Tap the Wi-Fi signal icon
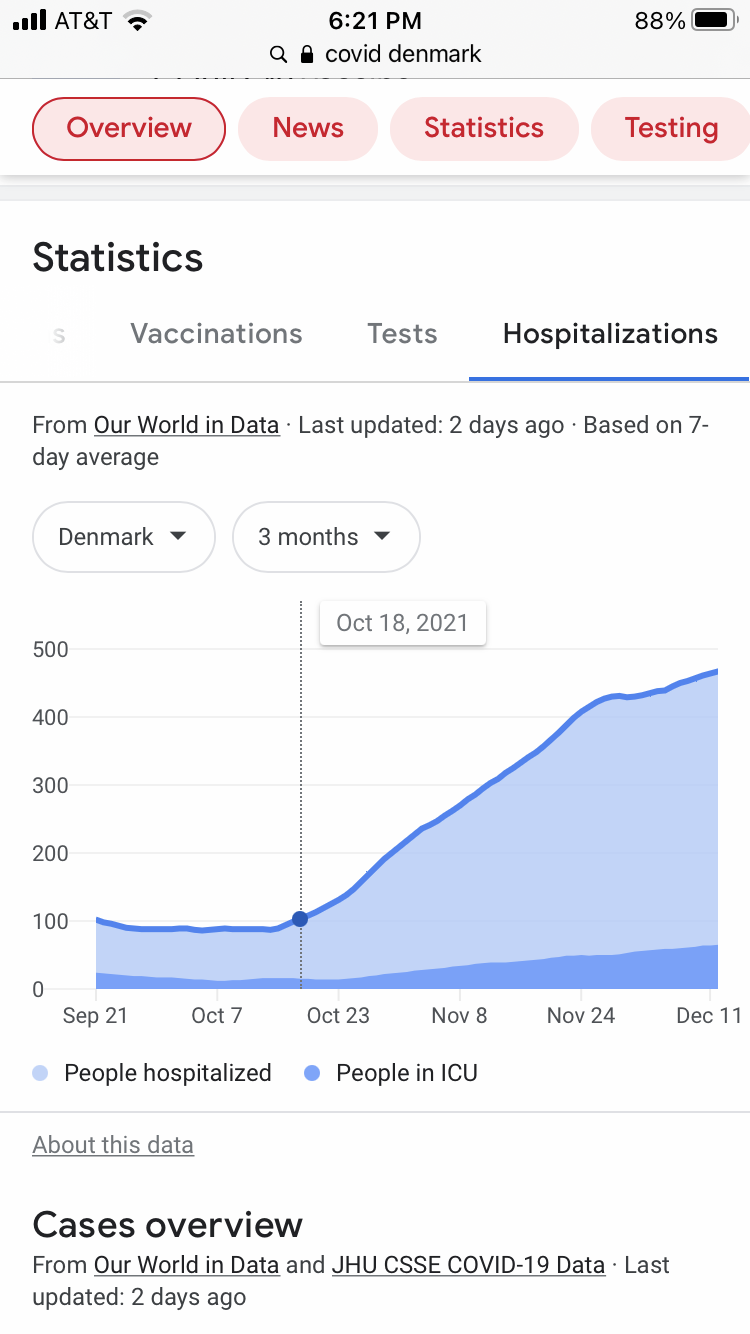 point(137,20)
